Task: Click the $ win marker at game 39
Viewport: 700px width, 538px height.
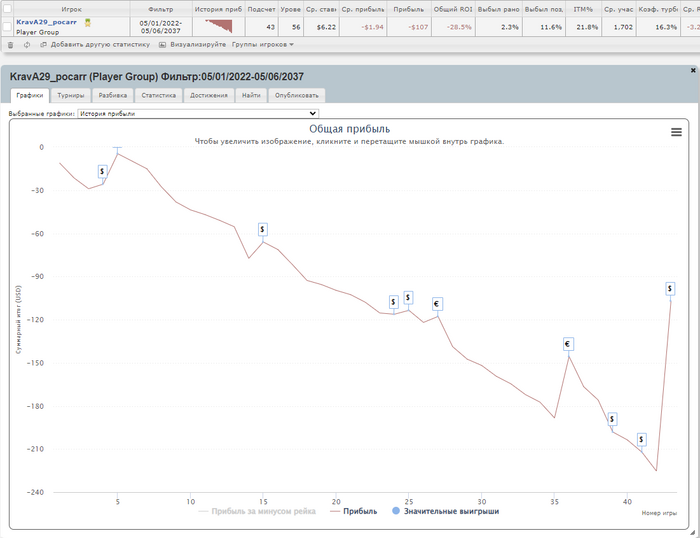Action: coord(612,419)
